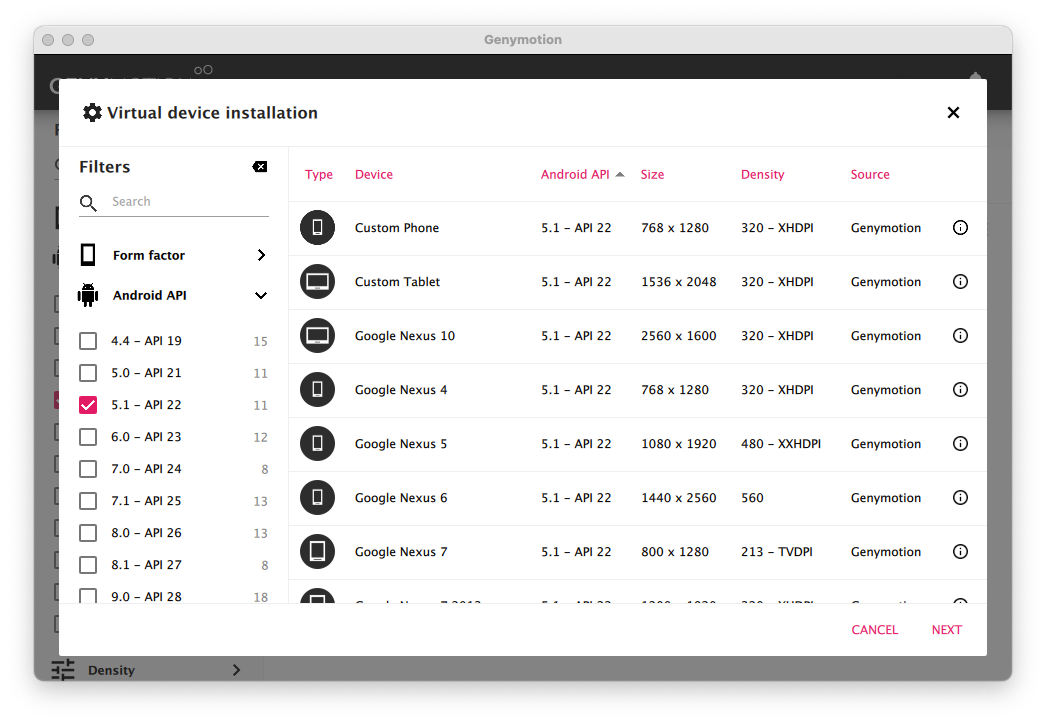1046x723 pixels.
Task: Click the 2560 x 1600 size cell
Action: click(678, 335)
